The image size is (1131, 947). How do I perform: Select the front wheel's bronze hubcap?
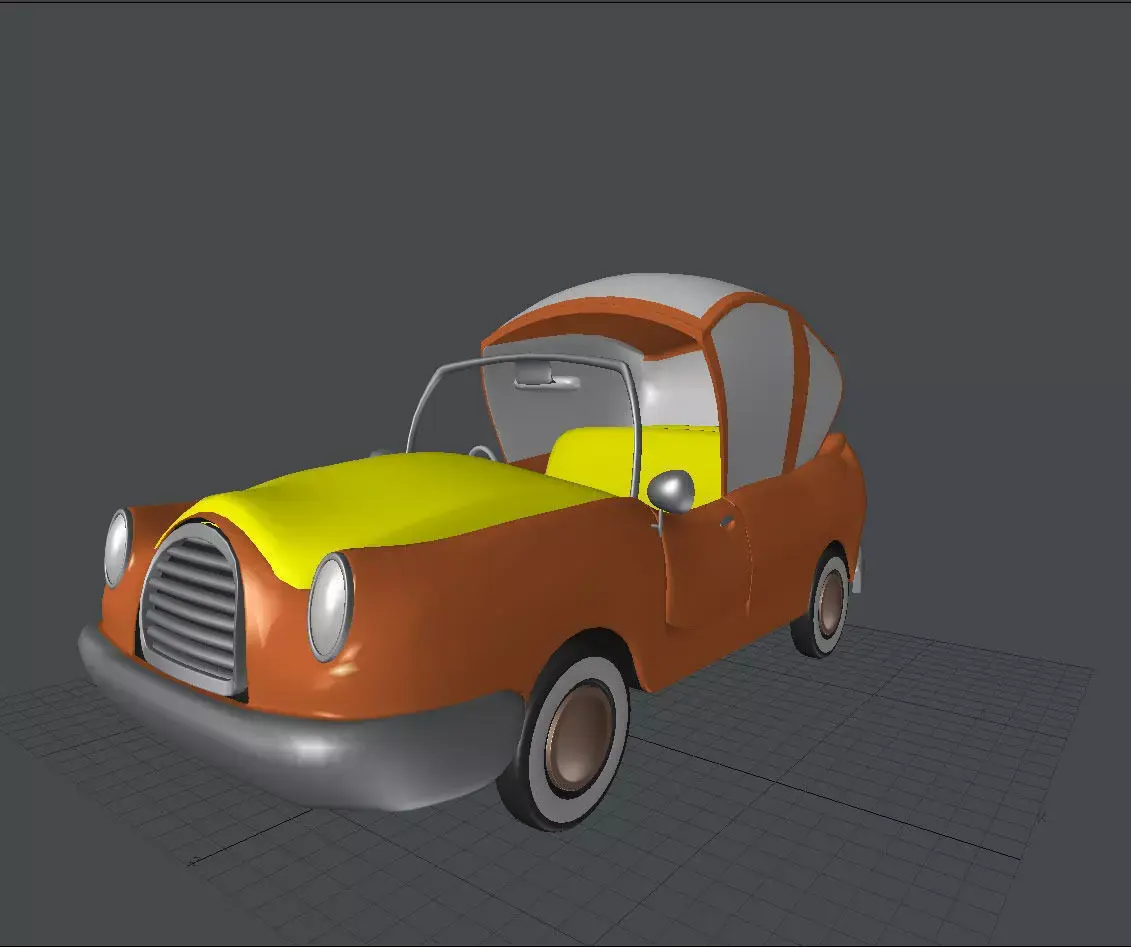[x=579, y=736]
